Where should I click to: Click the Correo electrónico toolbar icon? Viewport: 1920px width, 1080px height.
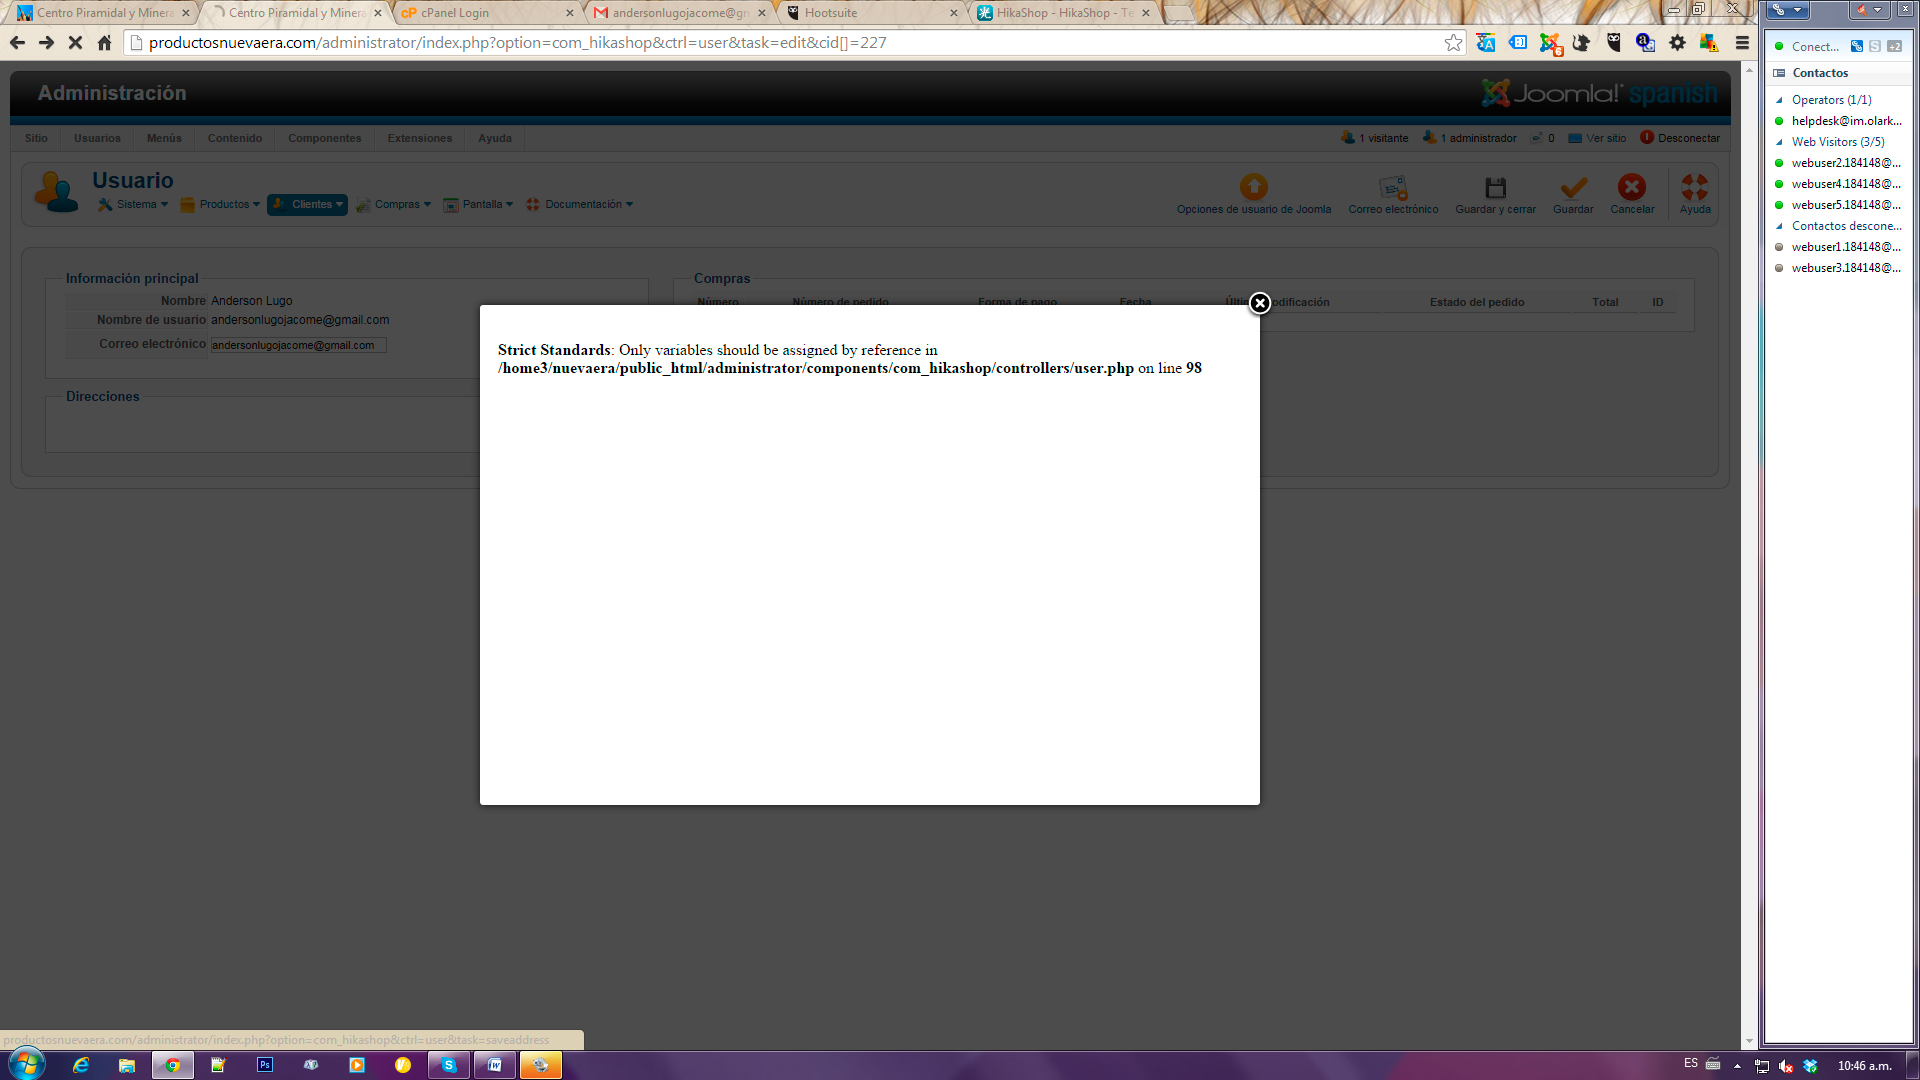[x=1393, y=188]
